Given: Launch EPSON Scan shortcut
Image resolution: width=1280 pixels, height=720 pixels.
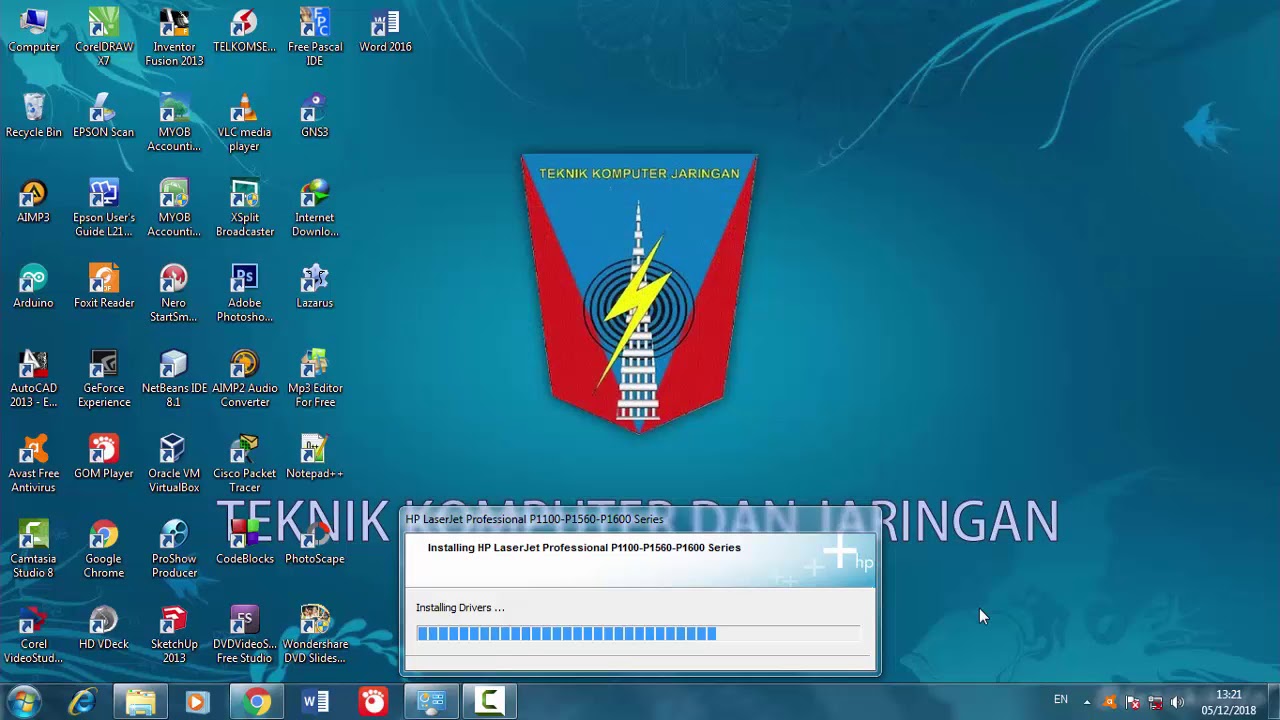Looking at the screenshot, I should 104,116.
